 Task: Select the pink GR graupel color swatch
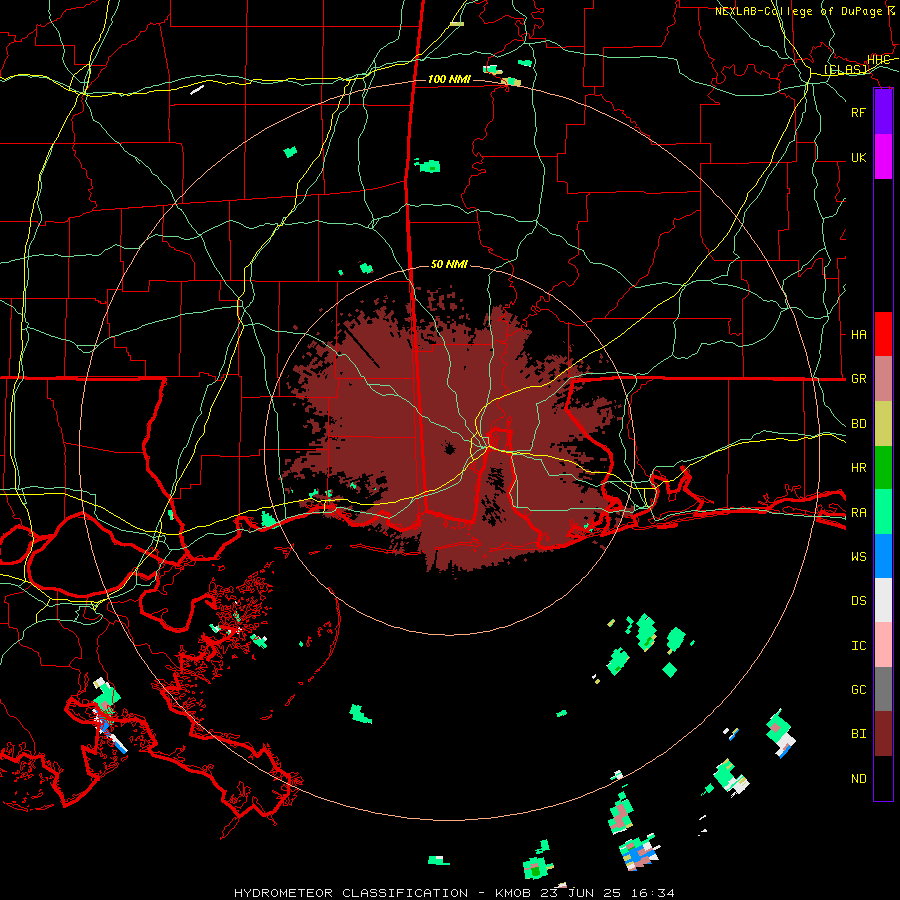[x=883, y=378]
